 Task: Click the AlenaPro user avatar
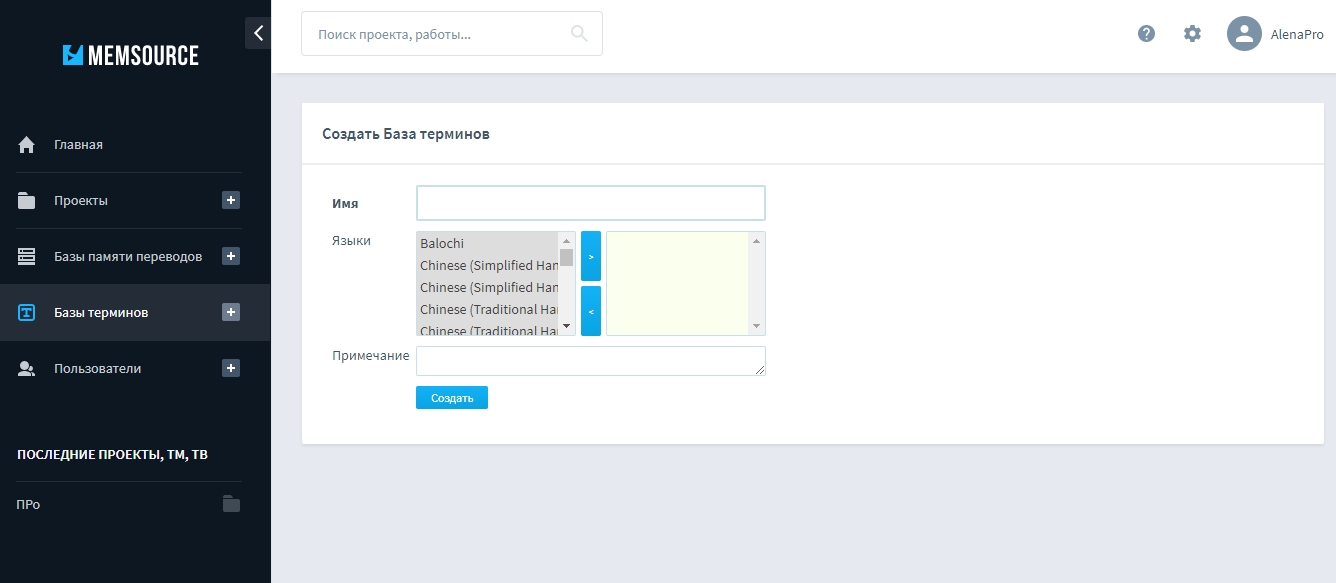[x=1244, y=34]
